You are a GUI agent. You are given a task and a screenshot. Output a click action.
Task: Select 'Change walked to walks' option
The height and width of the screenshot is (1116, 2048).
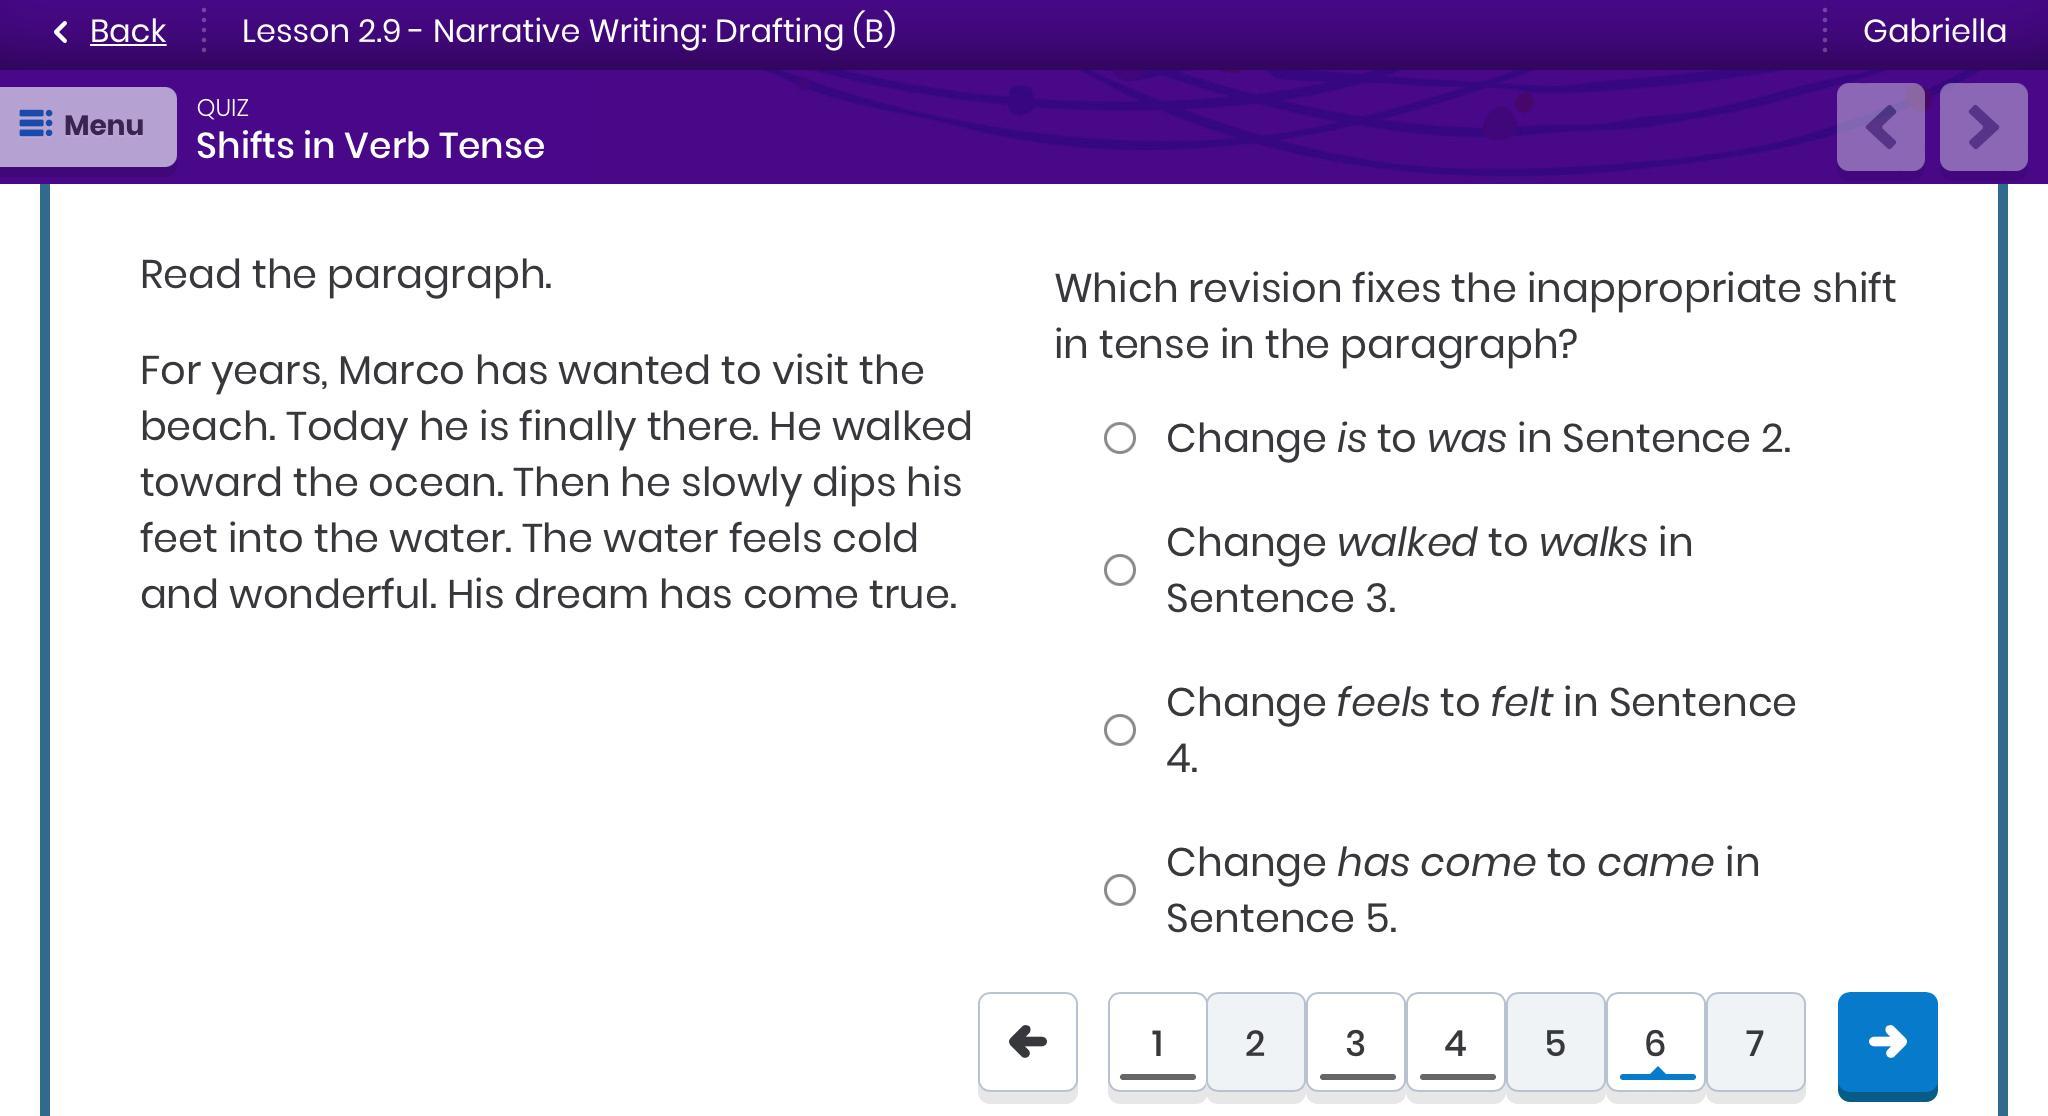(x=1120, y=570)
